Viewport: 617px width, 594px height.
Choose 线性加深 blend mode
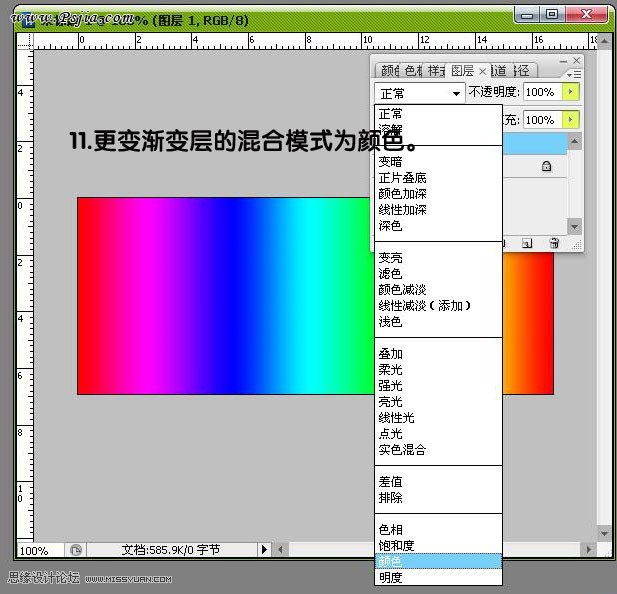438,210
